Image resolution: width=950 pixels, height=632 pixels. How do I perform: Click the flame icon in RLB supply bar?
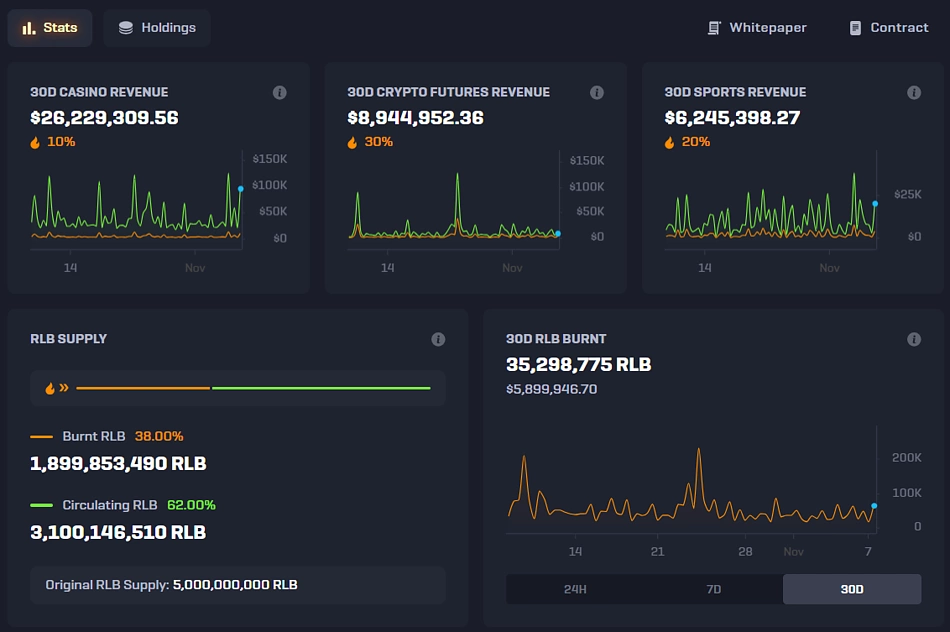tap(50, 388)
